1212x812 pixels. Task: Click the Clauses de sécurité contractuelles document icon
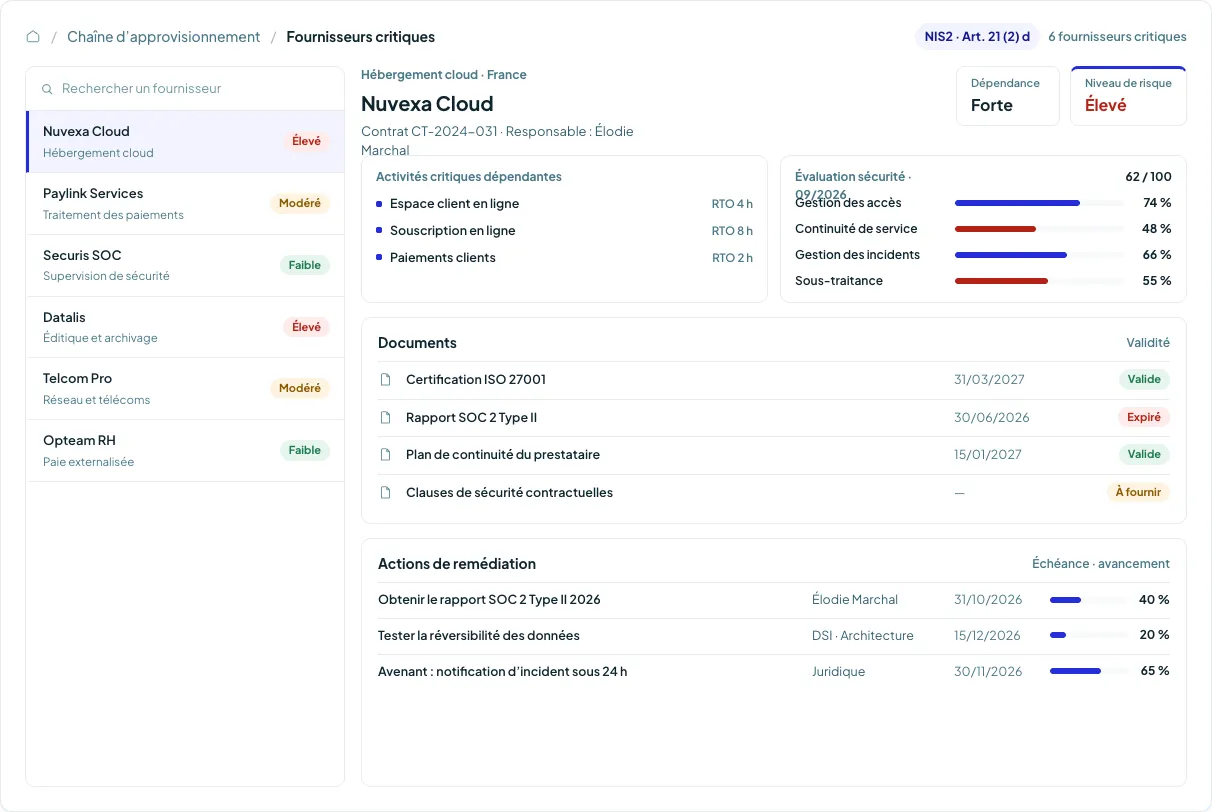click(x=386, y=493)
